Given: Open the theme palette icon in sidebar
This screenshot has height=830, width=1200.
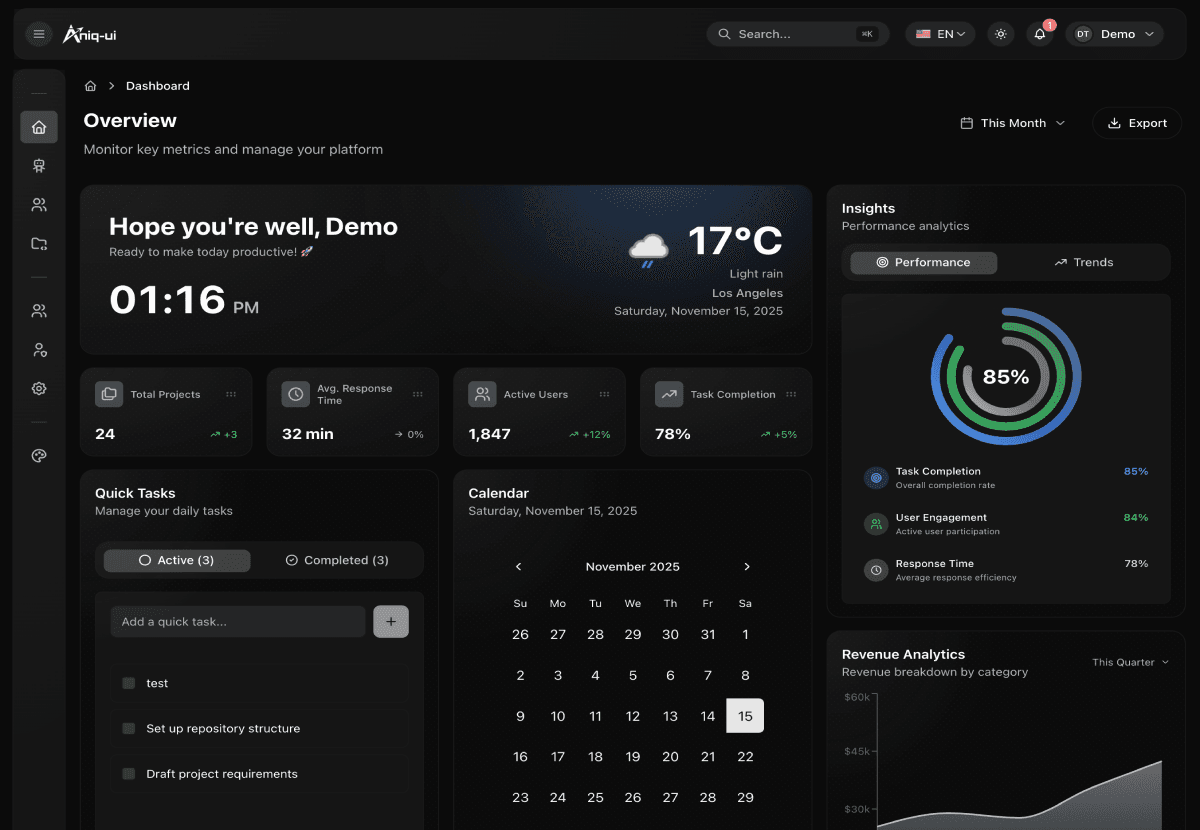Looking at the screenshot, I should coord(39,455).
